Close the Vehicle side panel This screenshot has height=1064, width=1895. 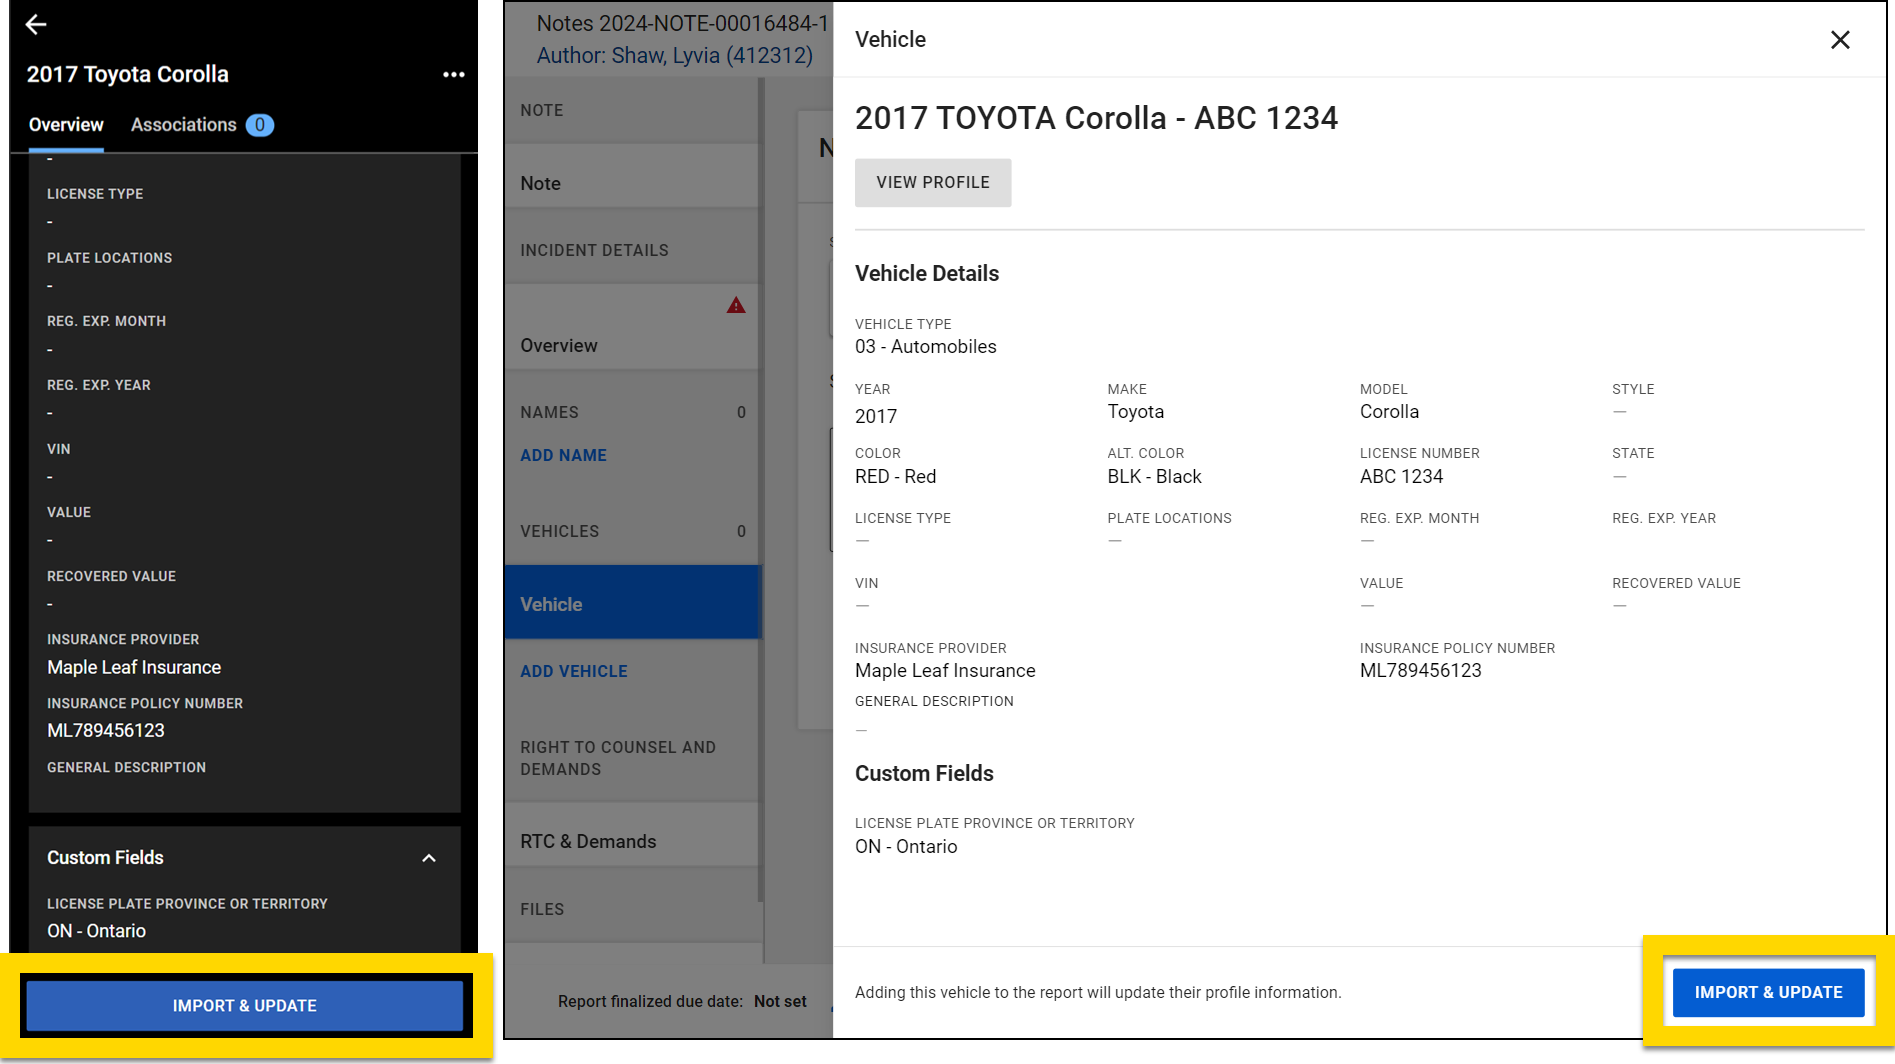tap(1840, 40)
